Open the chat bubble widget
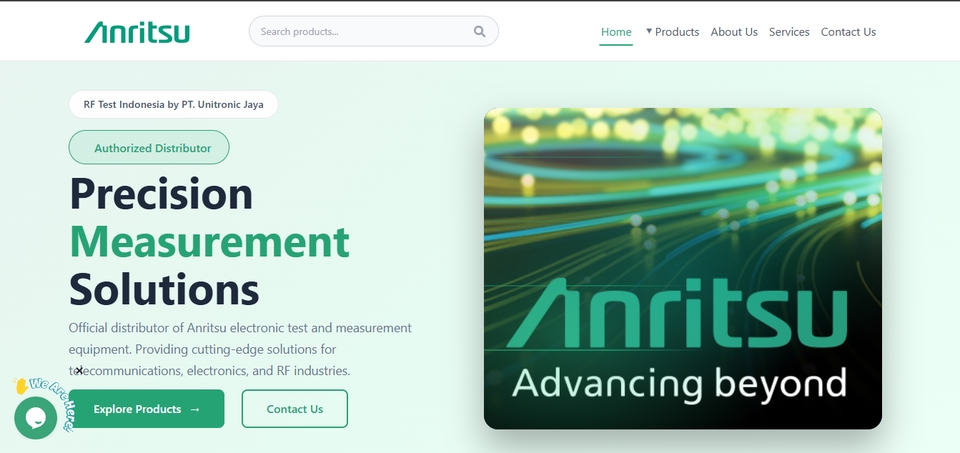This screenshot has height=453, width=960. 36,417
